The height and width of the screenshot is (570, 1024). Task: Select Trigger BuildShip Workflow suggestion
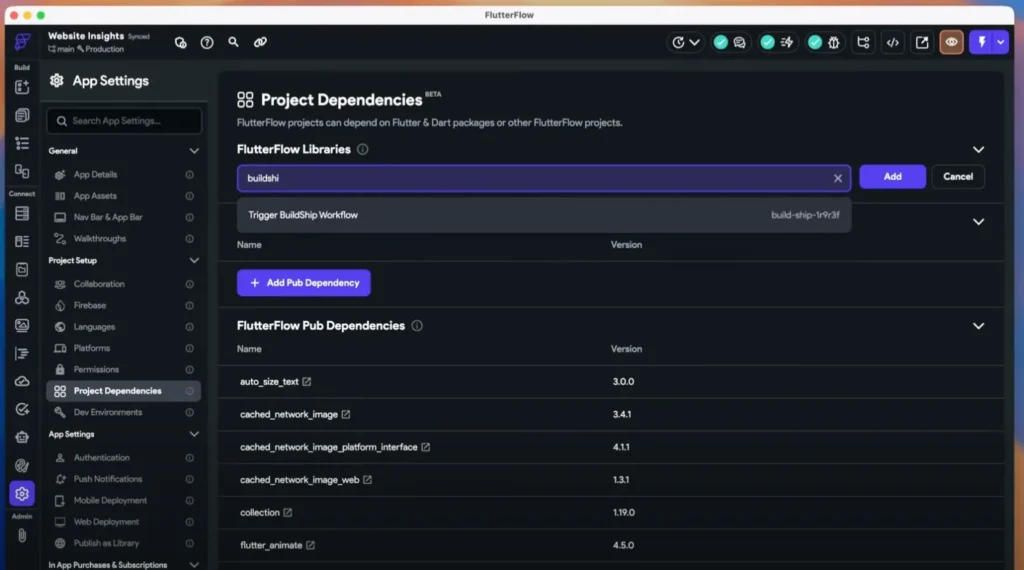[544, 215]
